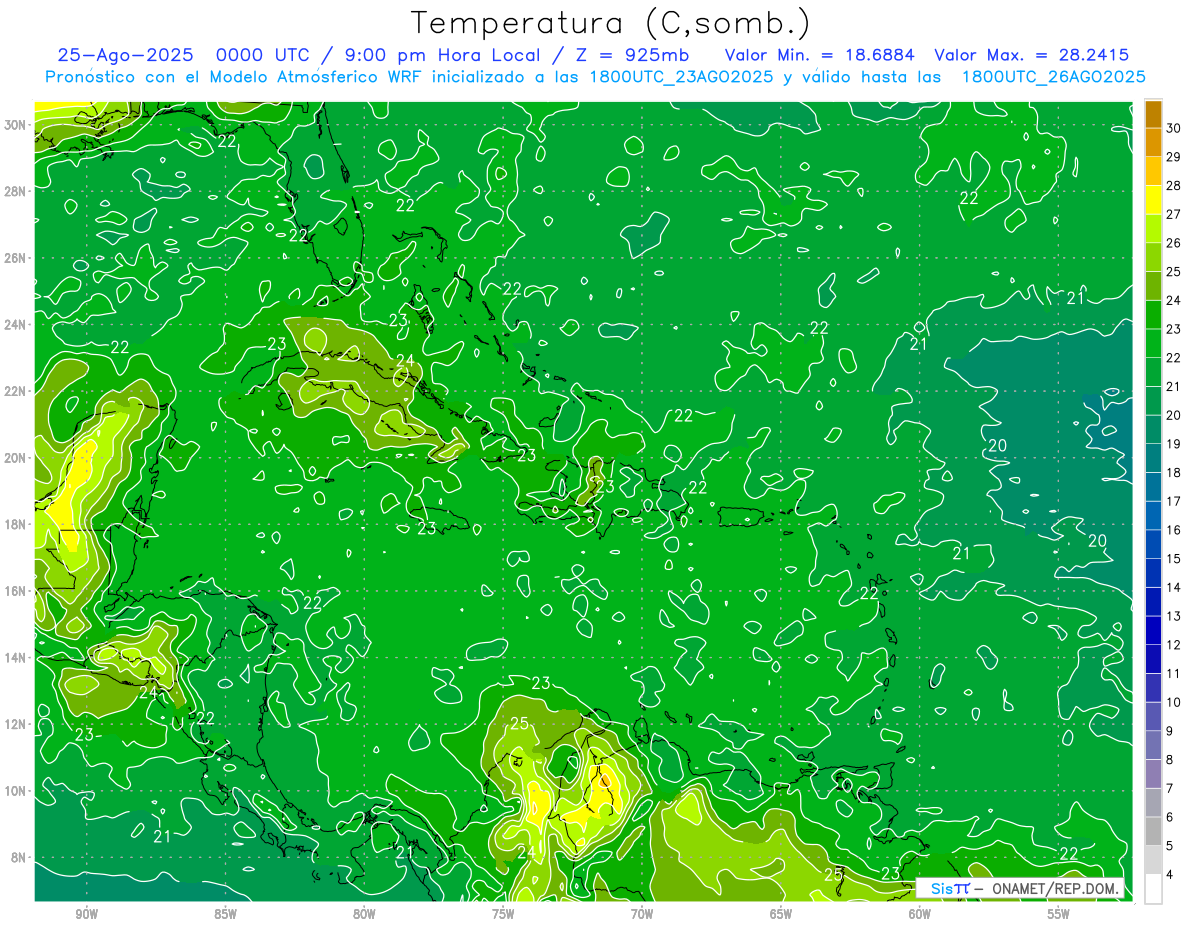Click the '18N' latitude axis label
The height and width of the screenshot is (927, 1200).
15,524
